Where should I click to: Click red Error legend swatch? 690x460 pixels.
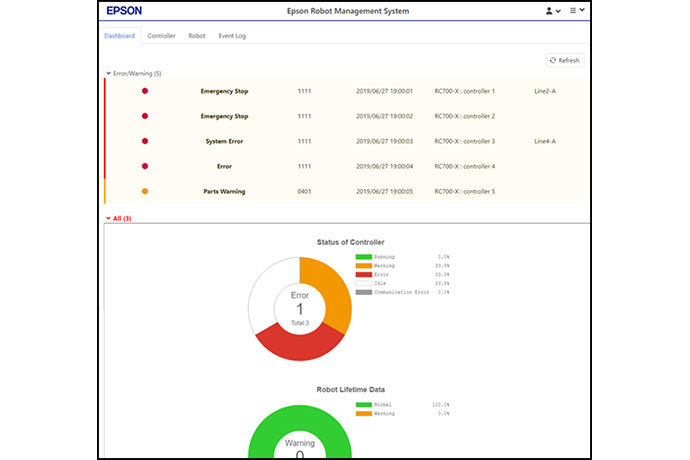(x=364, y=274)
